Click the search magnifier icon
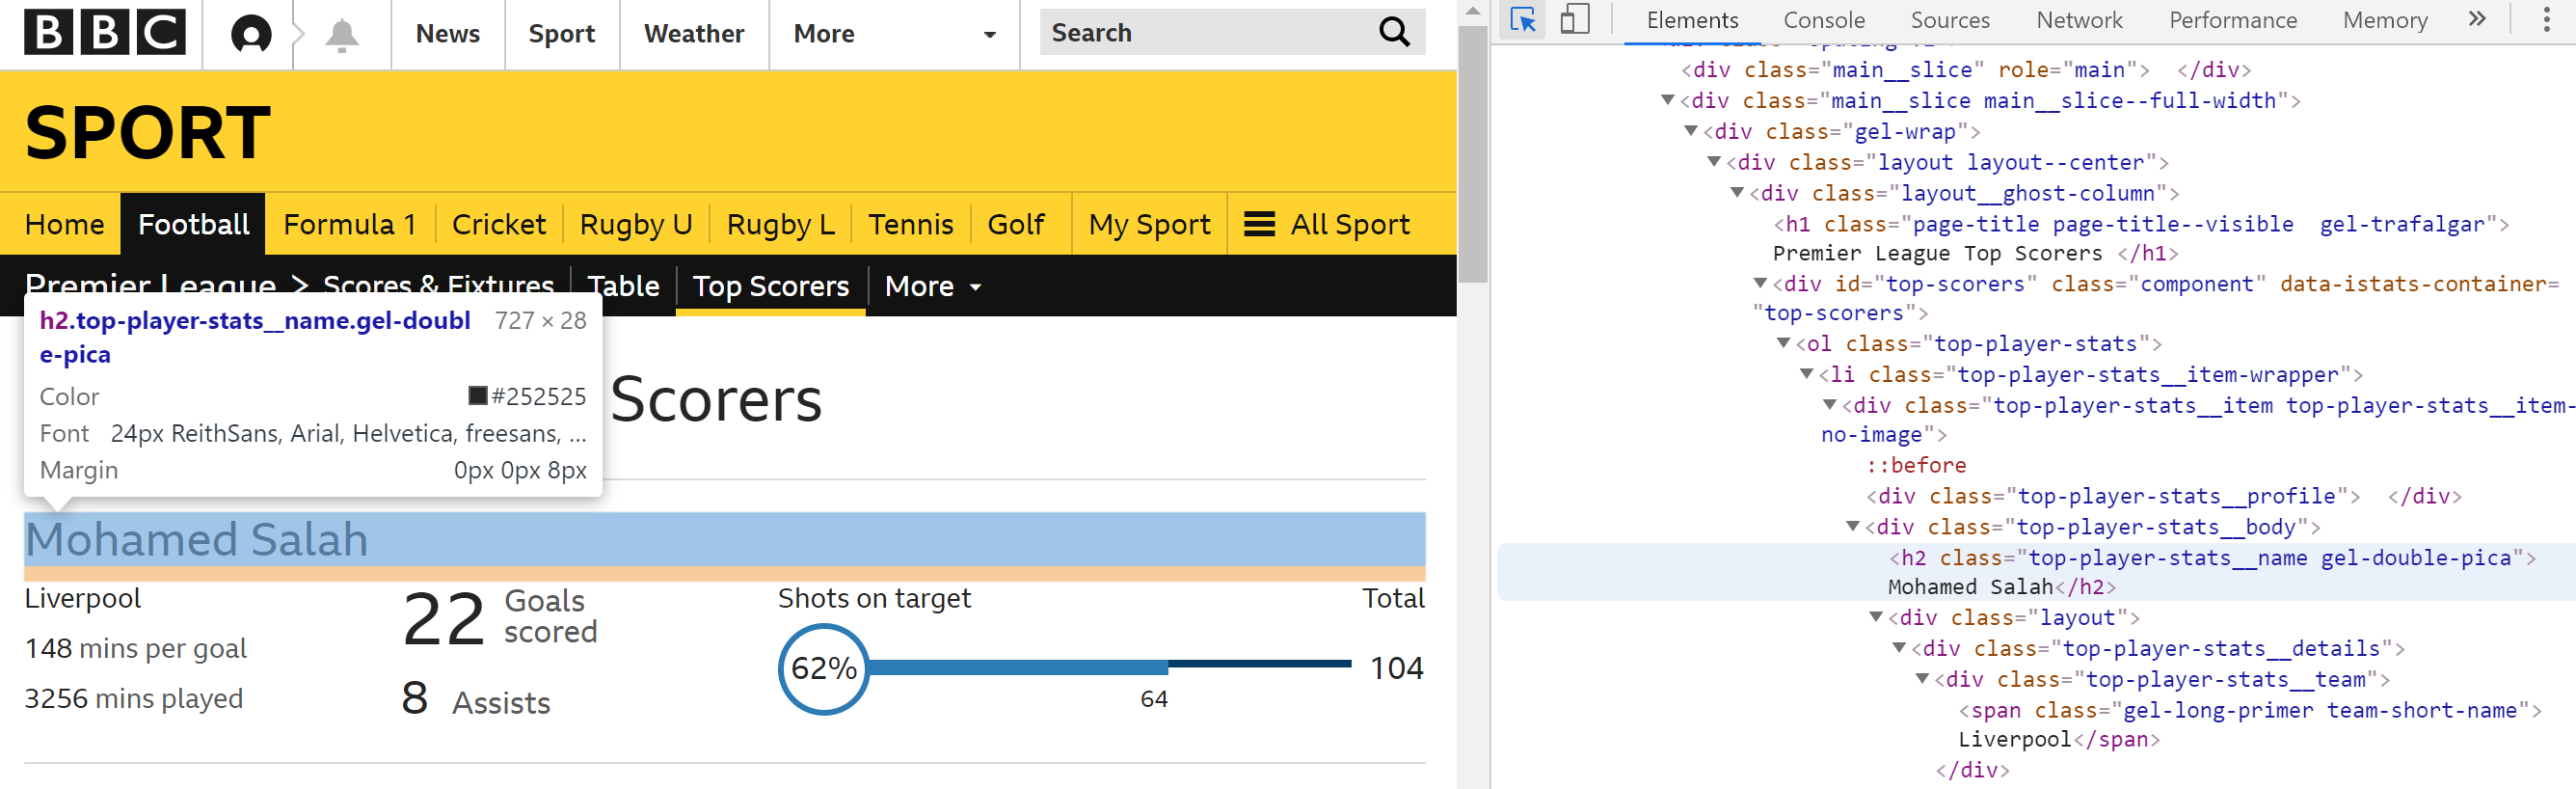2576x789 pixels. [1393, 33]
